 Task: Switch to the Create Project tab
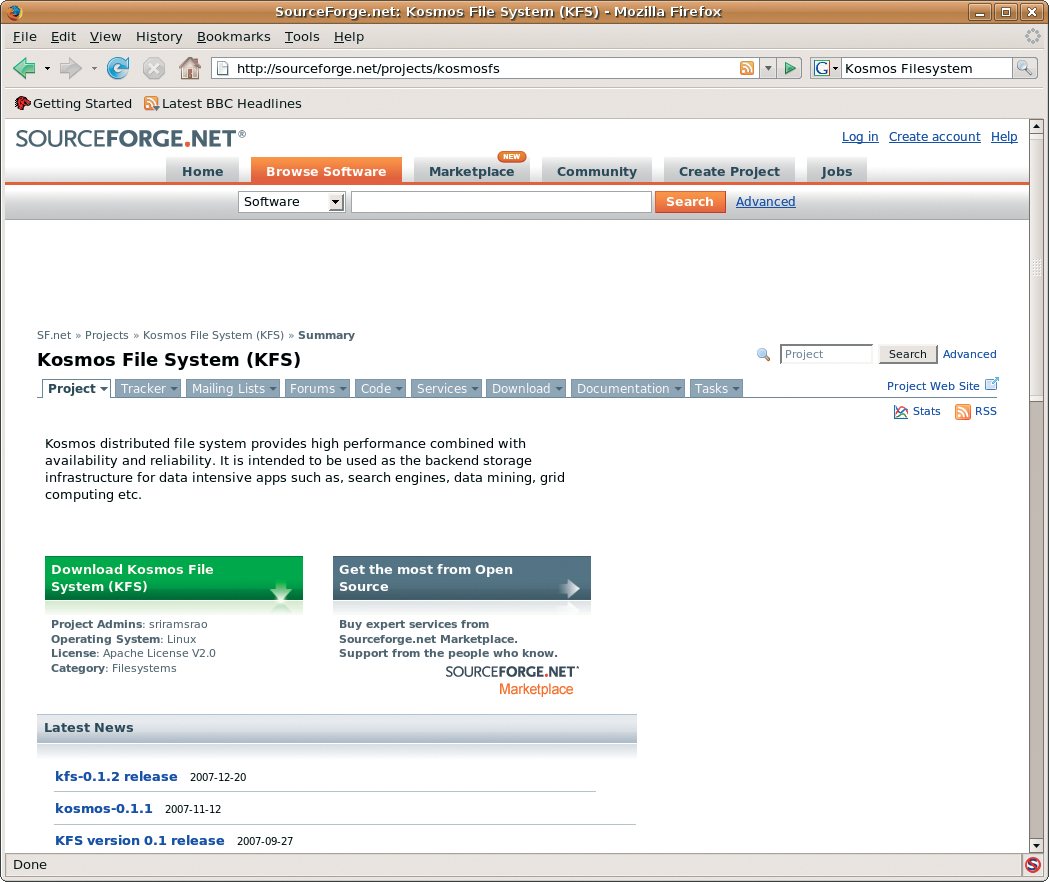[x=729, y=171]
